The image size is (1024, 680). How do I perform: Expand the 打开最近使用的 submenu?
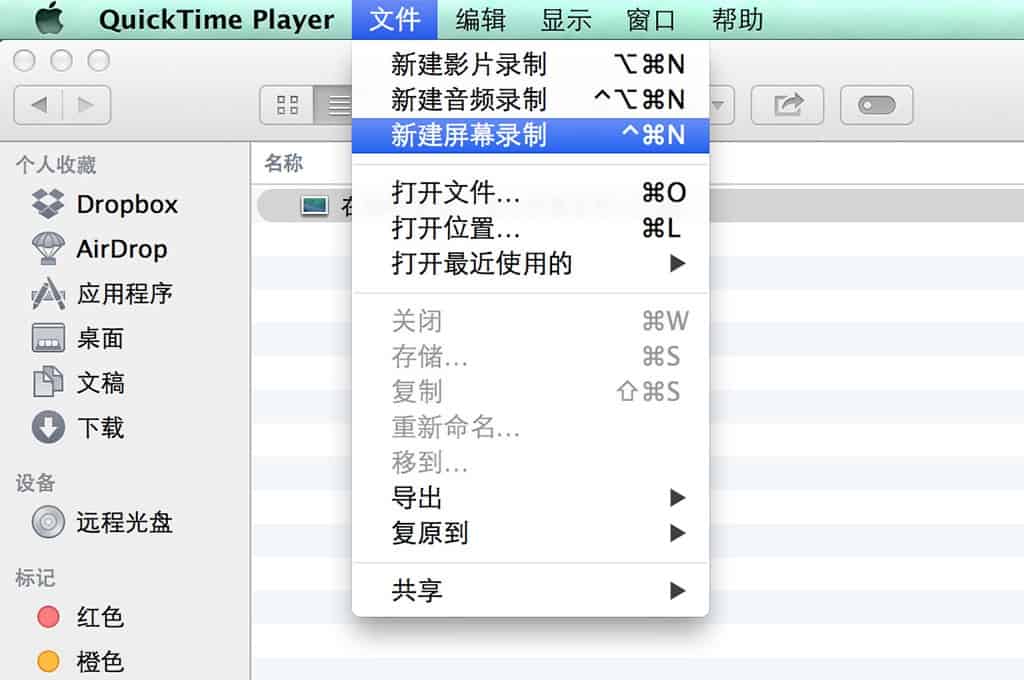[x=530, y=263]
